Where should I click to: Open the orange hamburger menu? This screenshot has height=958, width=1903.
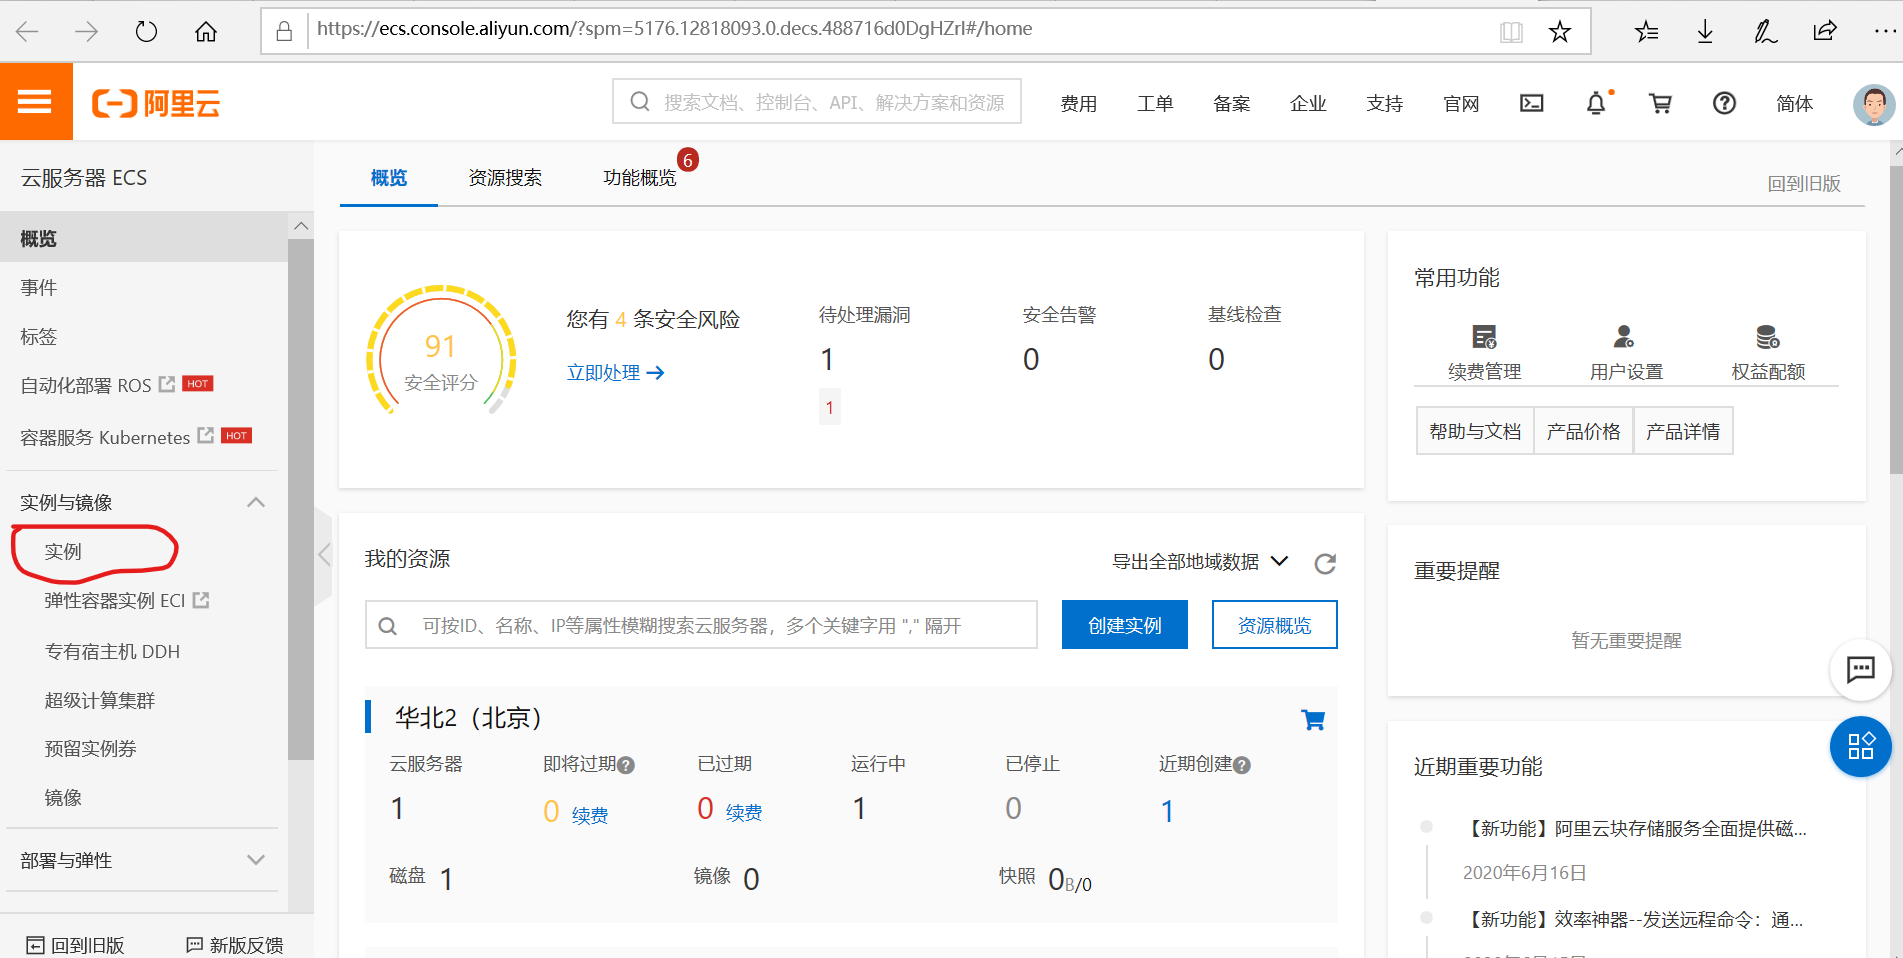[x=36, y=101]
